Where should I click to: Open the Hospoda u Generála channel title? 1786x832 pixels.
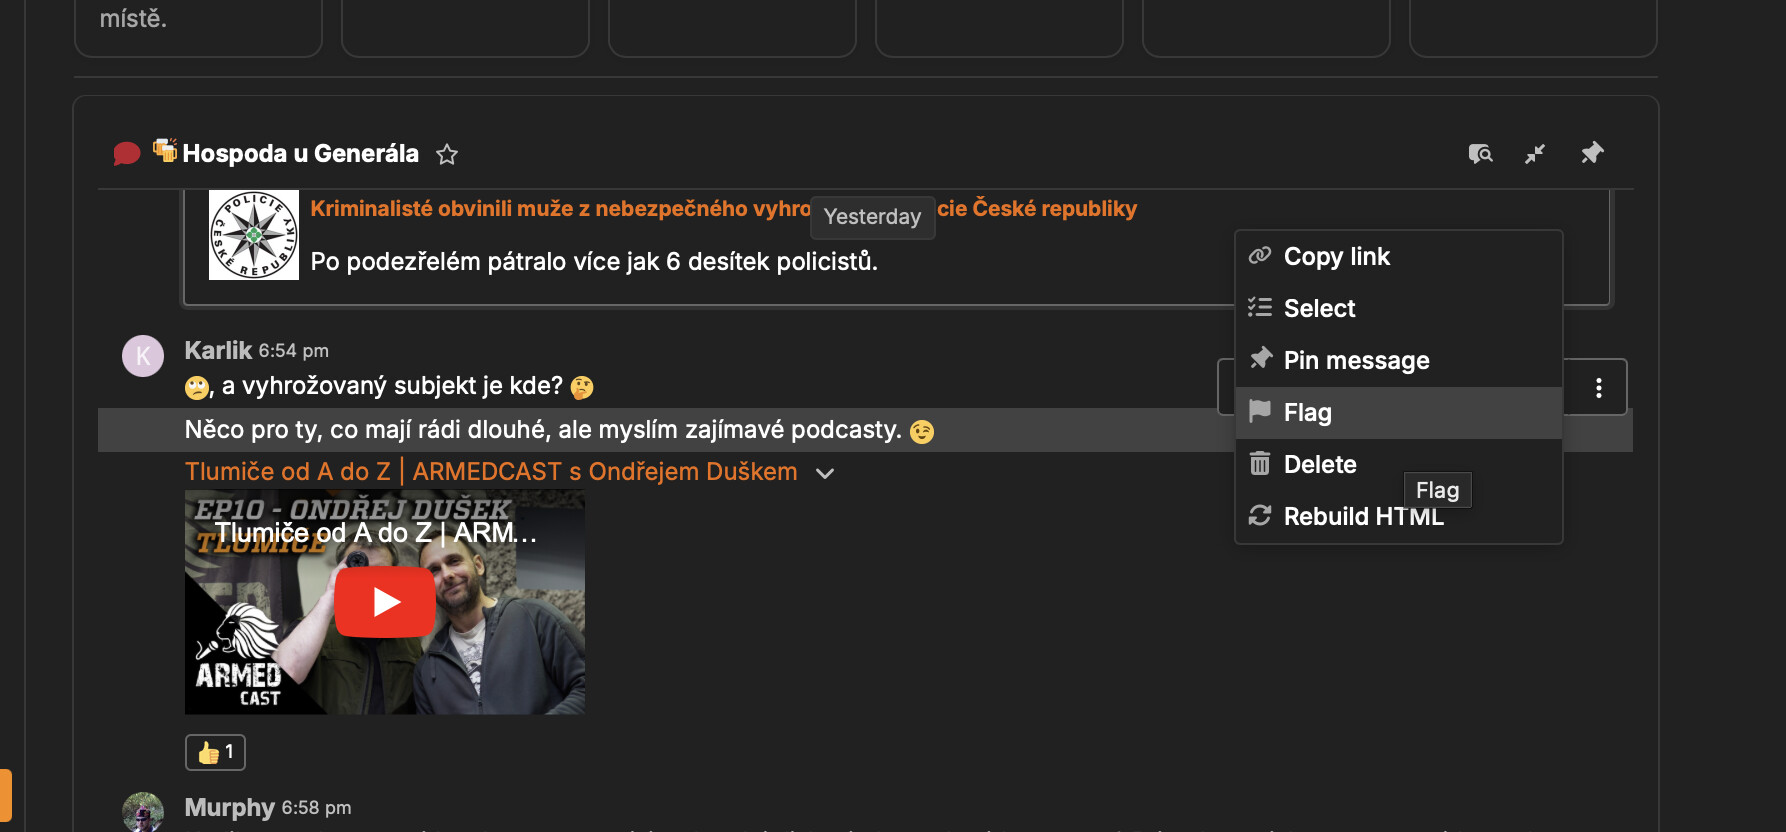point(301,154)
